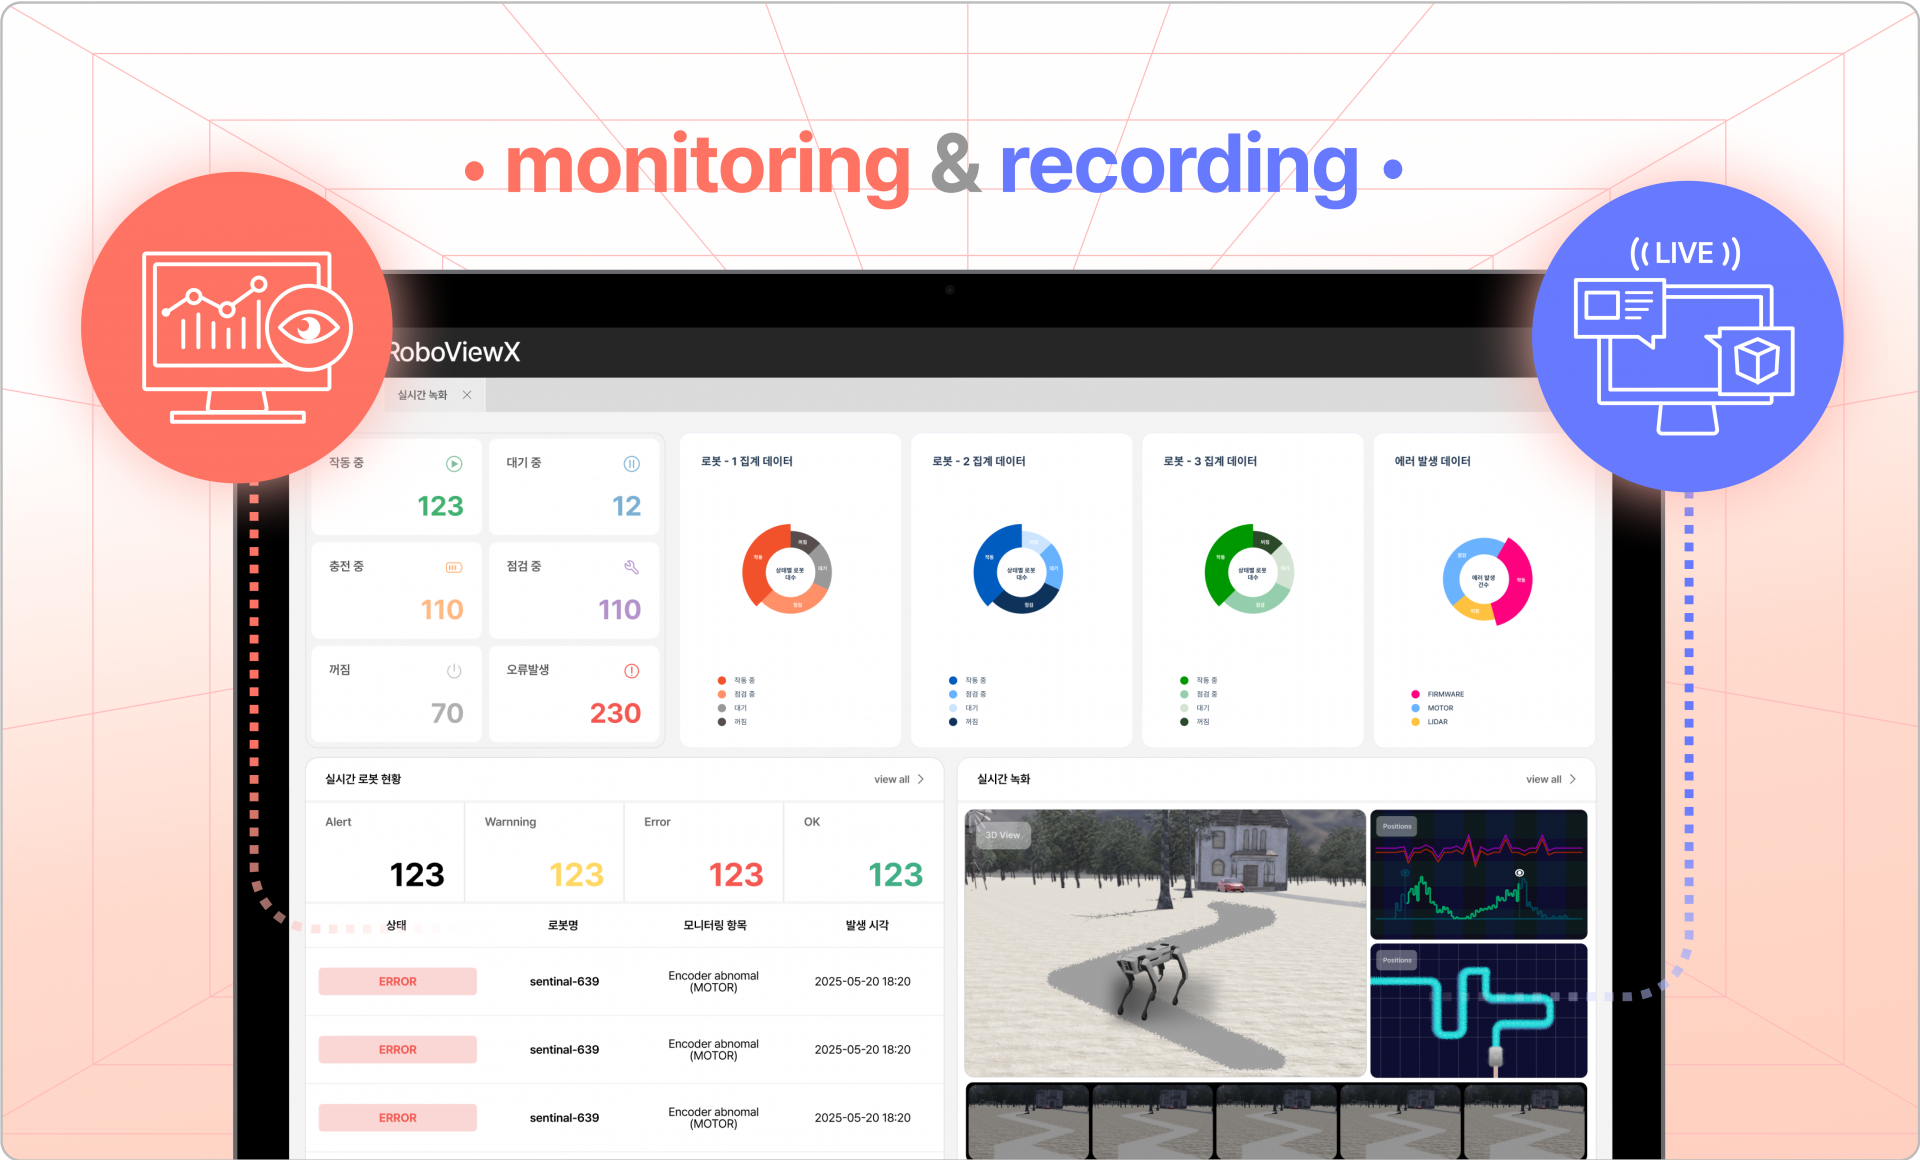Open view all for 실시간 로봇 현황

[x=891, y=780]
